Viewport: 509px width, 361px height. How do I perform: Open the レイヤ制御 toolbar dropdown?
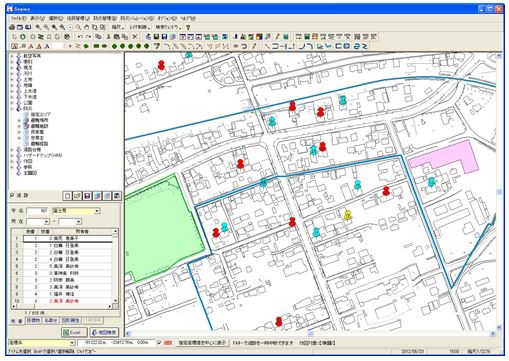tap(140, 27)
